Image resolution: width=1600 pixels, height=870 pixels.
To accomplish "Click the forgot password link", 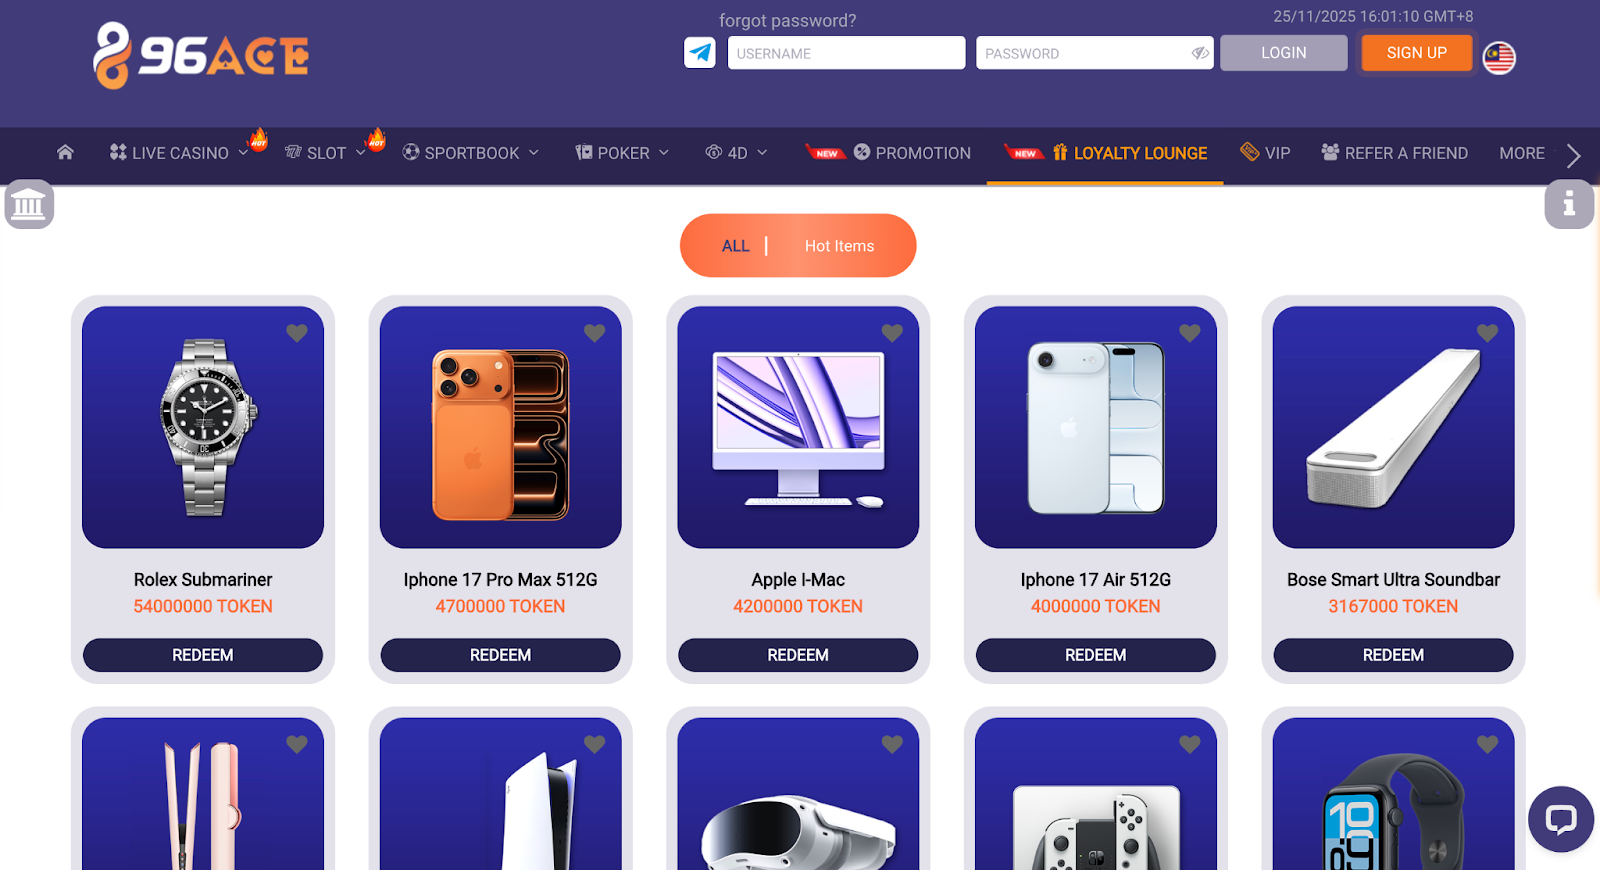I will coord(787,20).
